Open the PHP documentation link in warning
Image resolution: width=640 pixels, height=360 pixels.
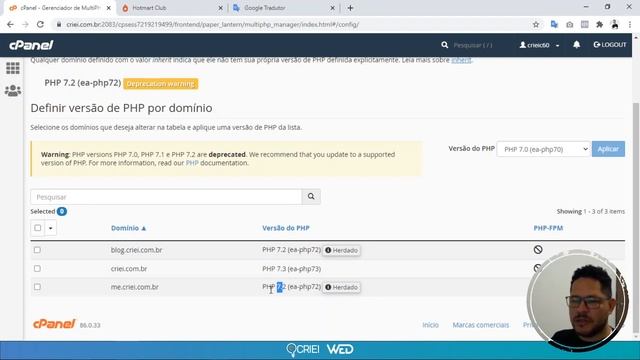tap(192, 163)
